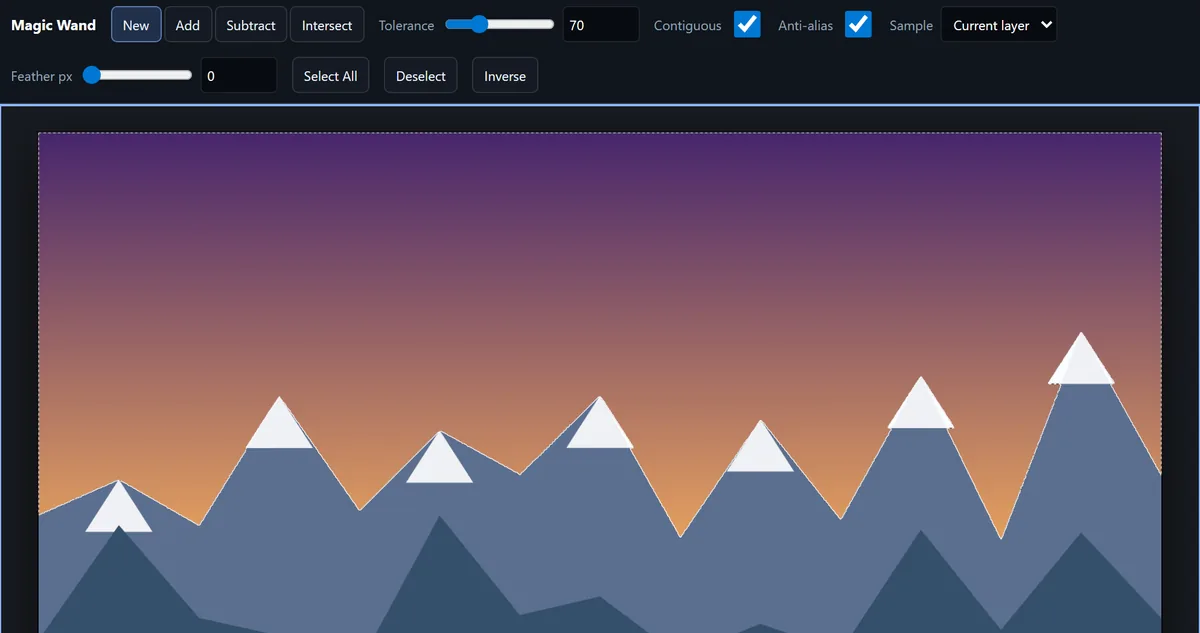Select the New selection mode

(x=136, y=25)
